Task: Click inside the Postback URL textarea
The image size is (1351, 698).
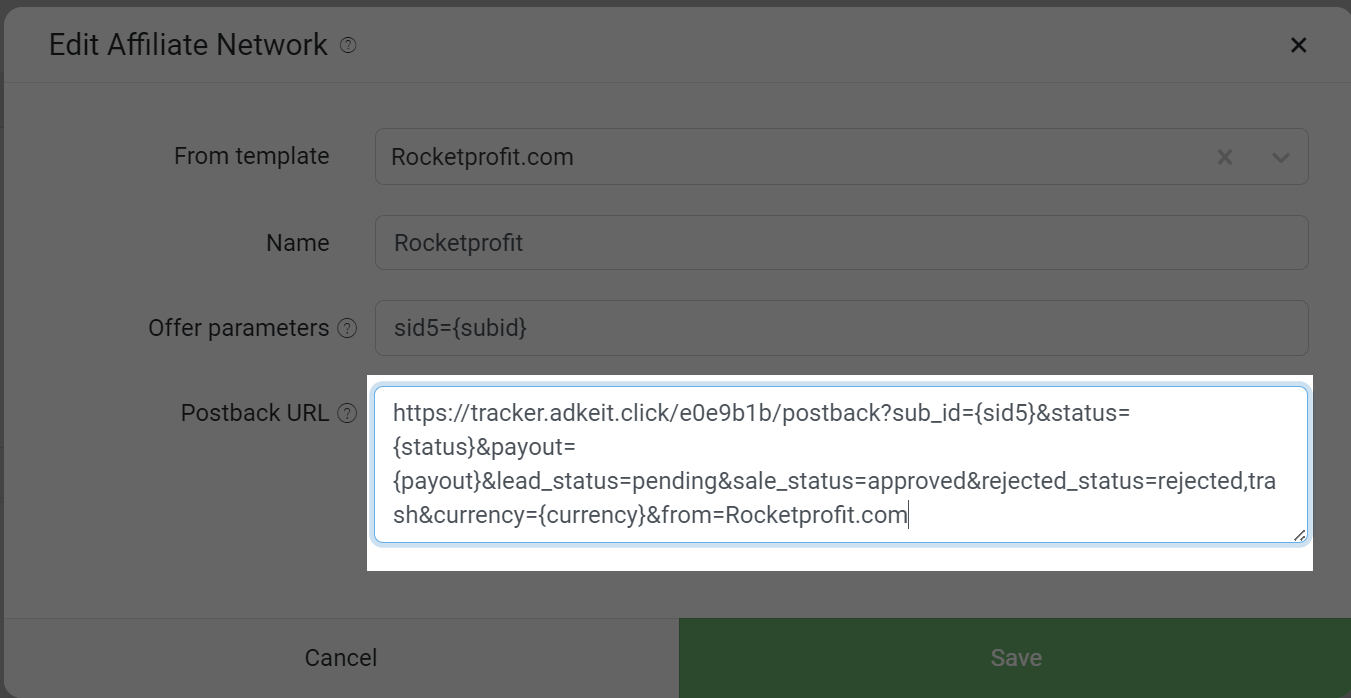Action: coord(840,465)
